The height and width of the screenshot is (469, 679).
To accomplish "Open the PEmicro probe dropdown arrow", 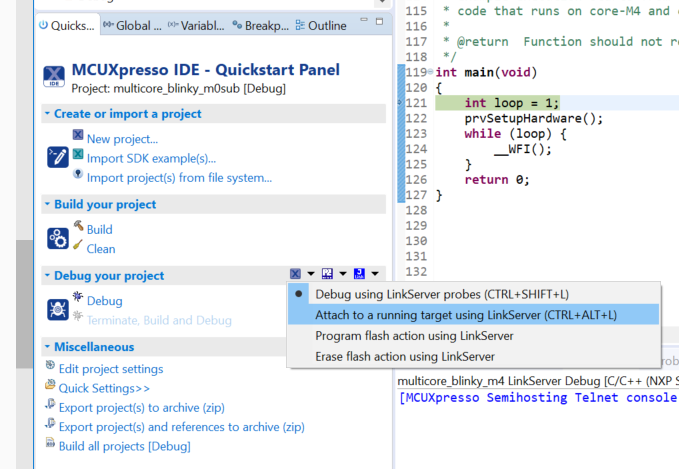I will (x=343, y=274).
